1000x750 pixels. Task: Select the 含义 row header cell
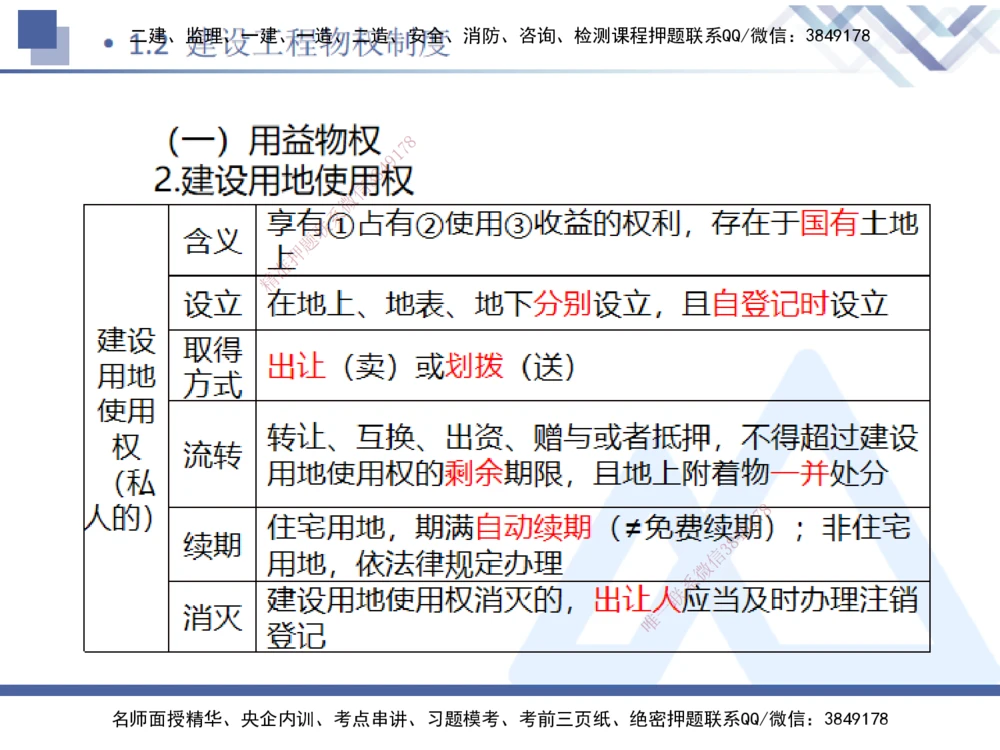point(213,240)
